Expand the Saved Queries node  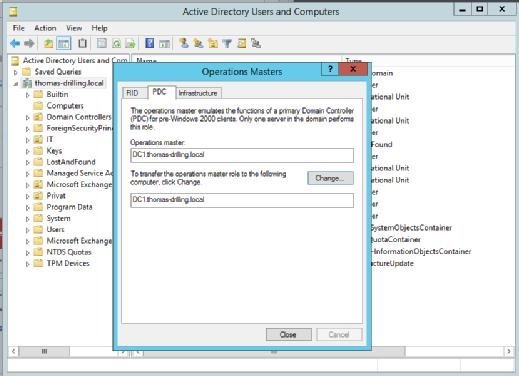[15, 72]
